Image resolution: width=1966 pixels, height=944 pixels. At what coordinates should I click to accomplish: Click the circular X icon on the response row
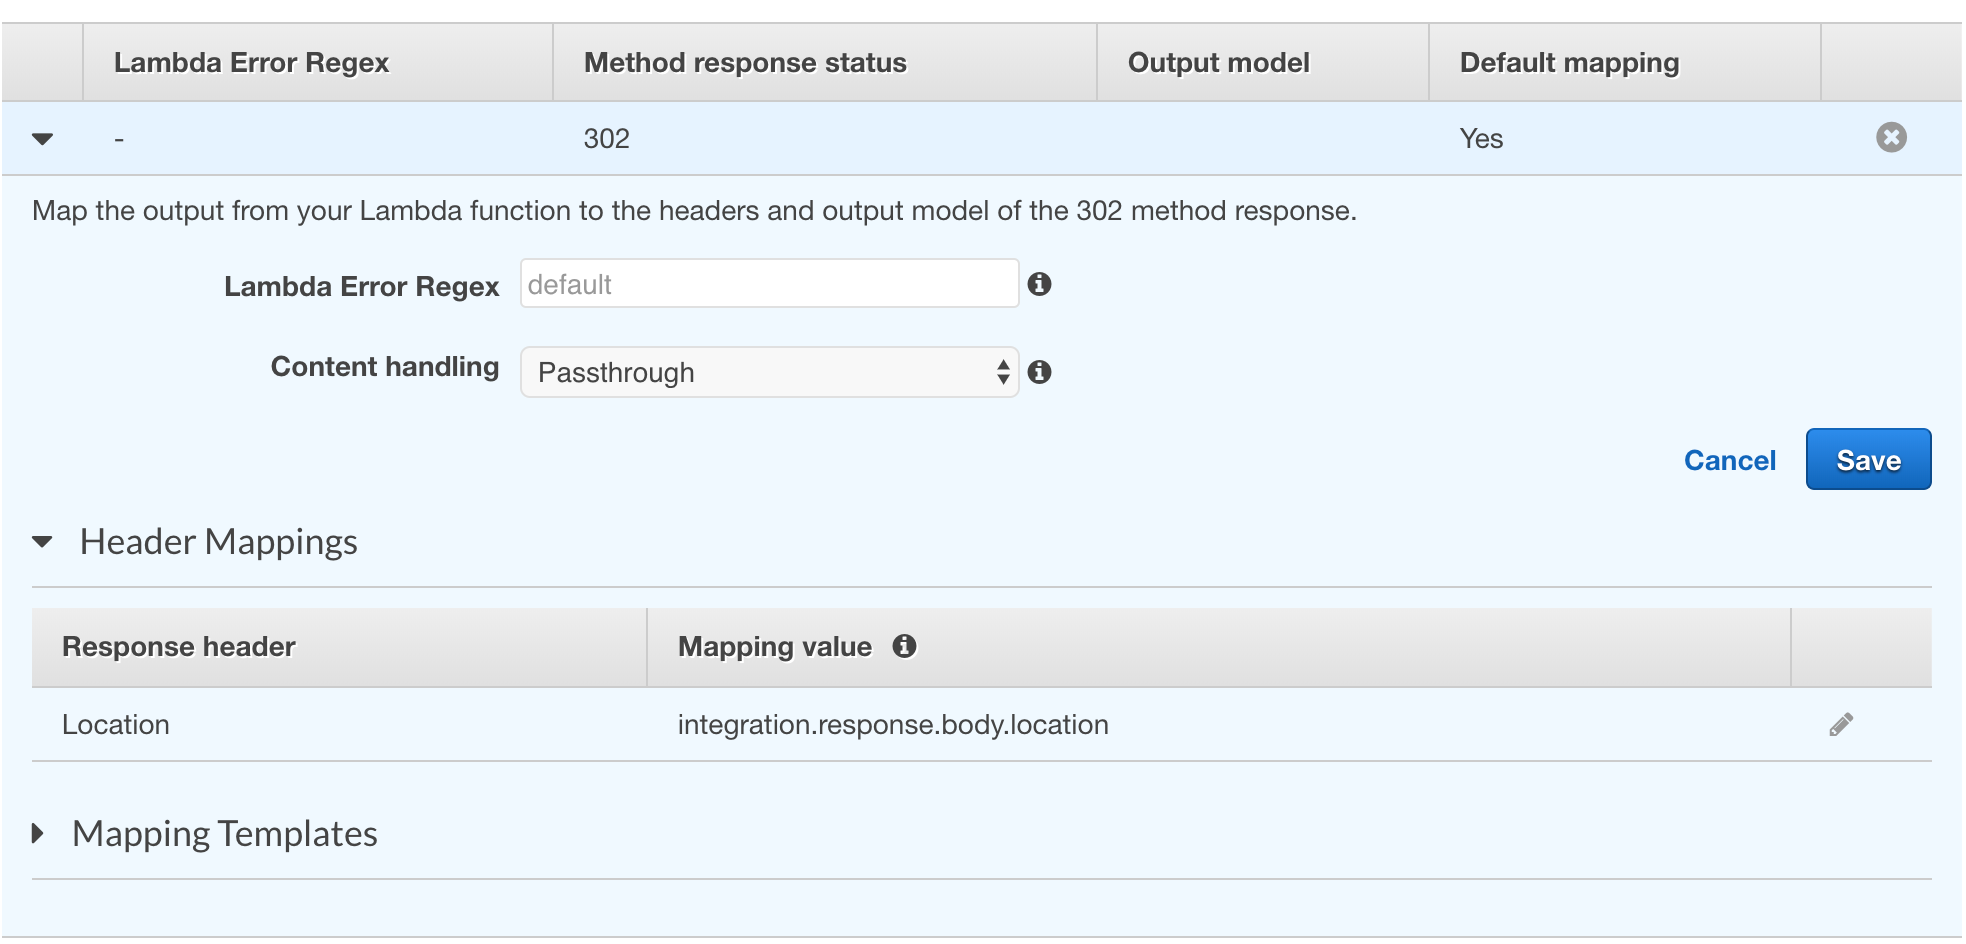1893,138
